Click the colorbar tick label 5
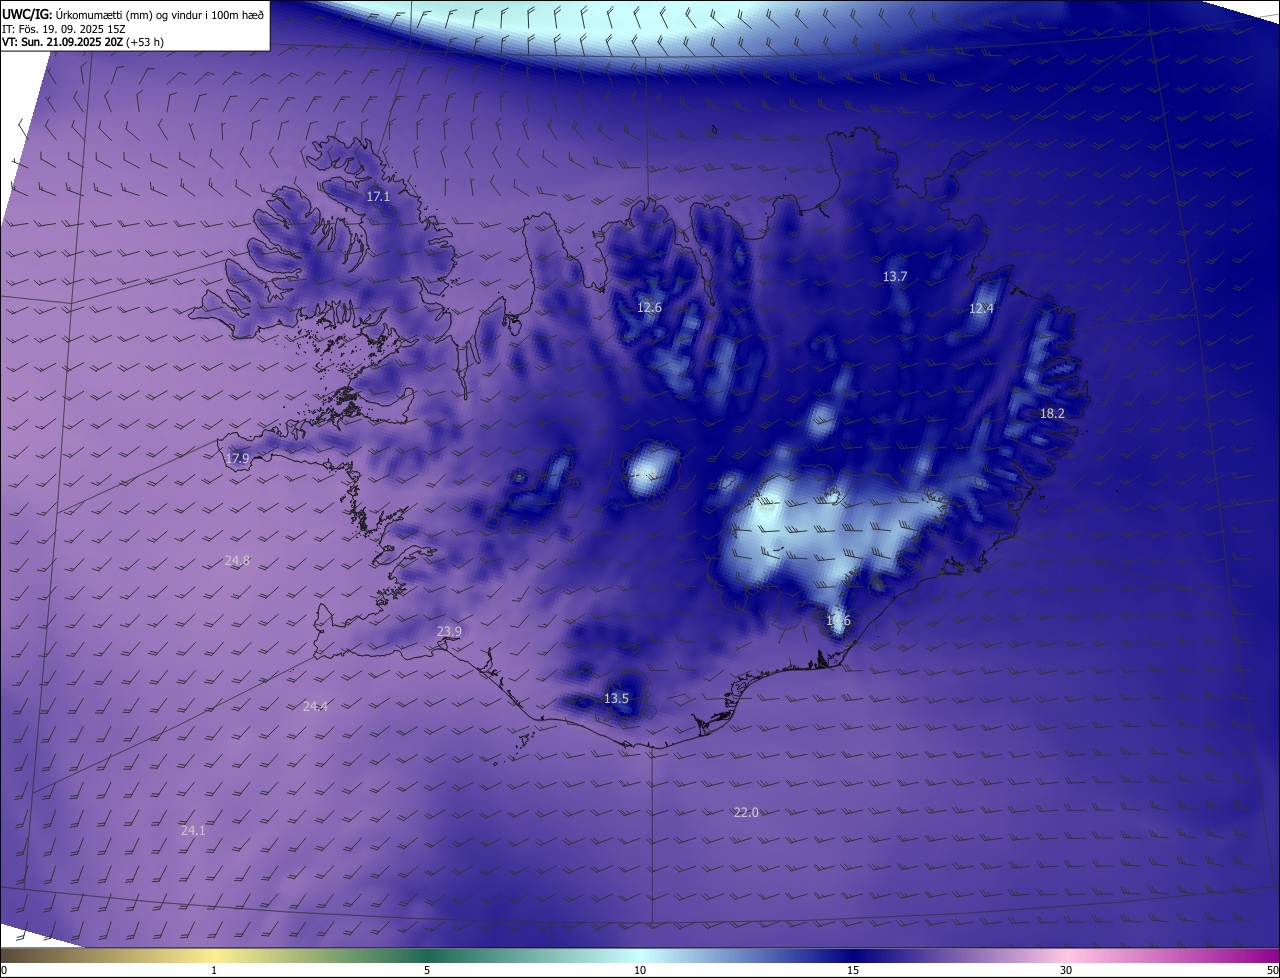Image resolution: width=1280 pixels, height=978 pixels. [x=427, y=970]
